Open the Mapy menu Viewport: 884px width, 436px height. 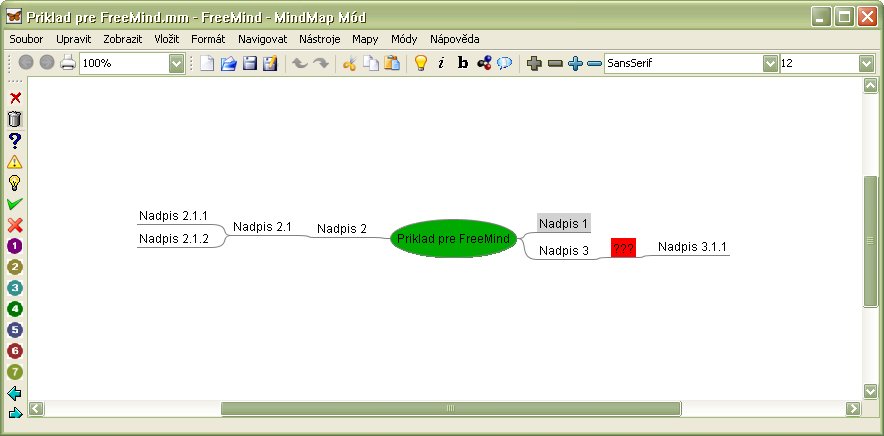(365, 39)
